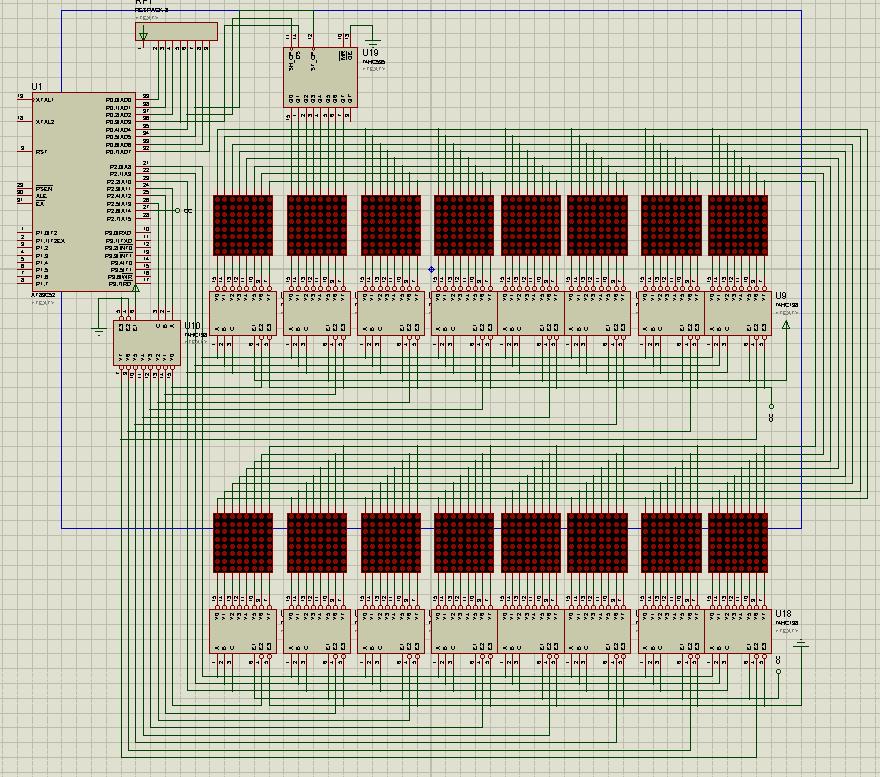Select the seventh LED matrix in the bottom row

(671, 543)
